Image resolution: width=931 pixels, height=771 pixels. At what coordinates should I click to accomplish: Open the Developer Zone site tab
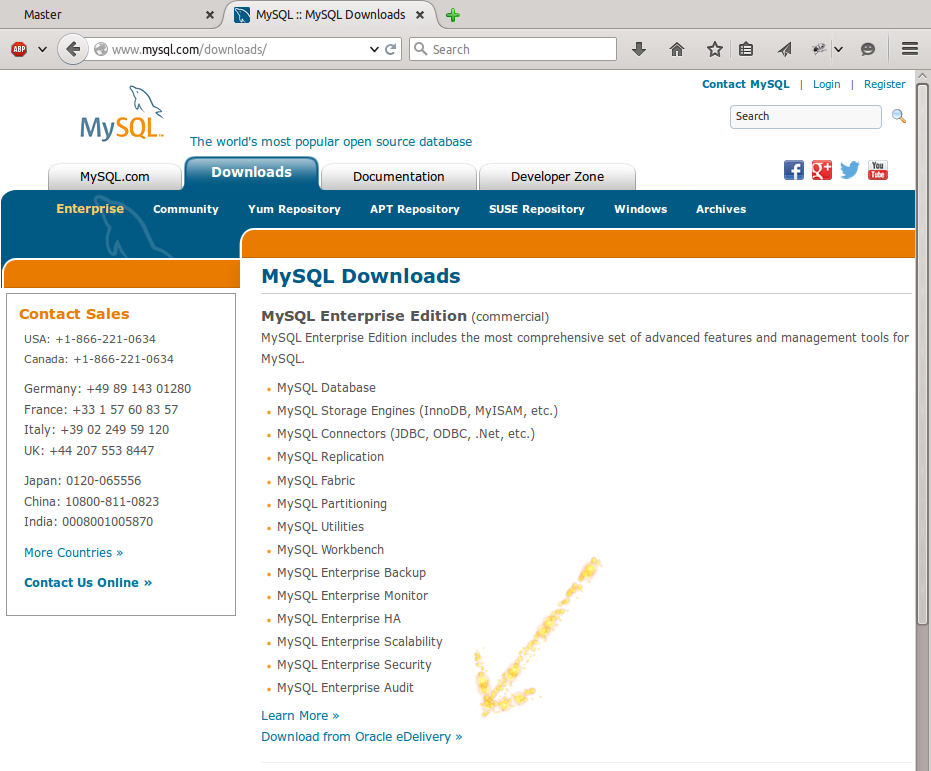(558, 177)
